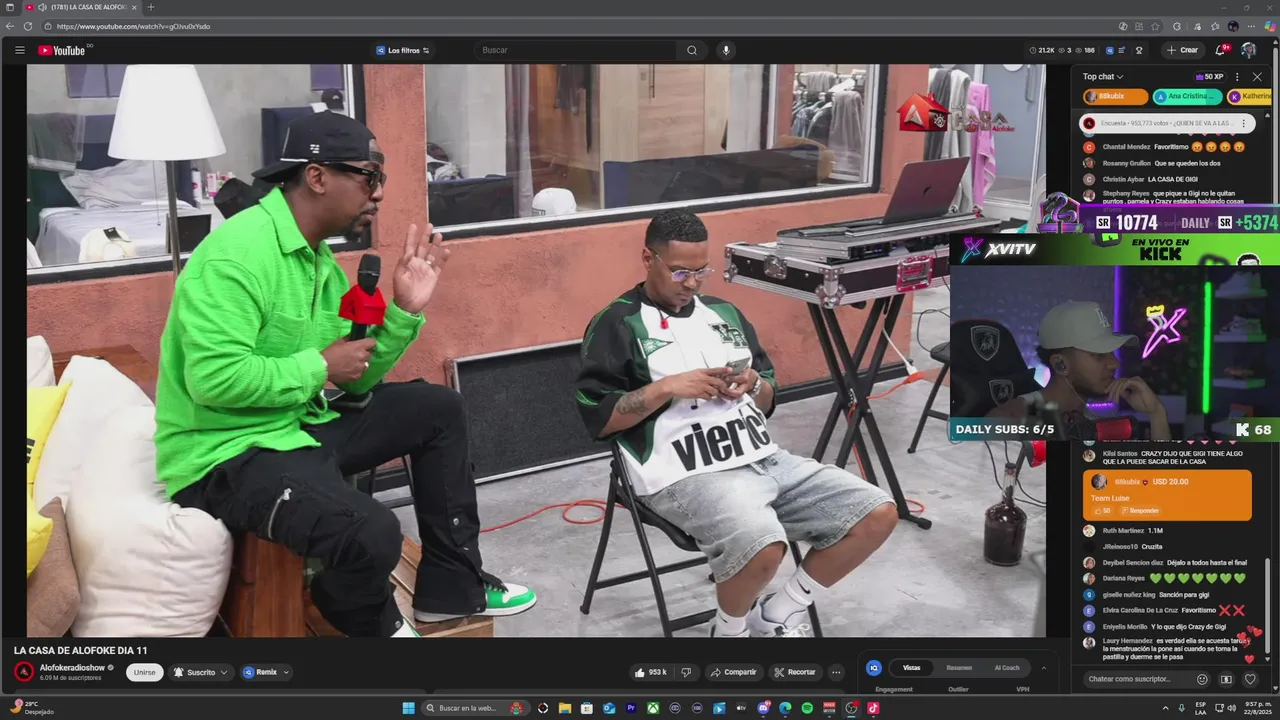Reload the browser page
Image resolution: width=1280 pixels, height=720 pixels.
pos(27,26)
